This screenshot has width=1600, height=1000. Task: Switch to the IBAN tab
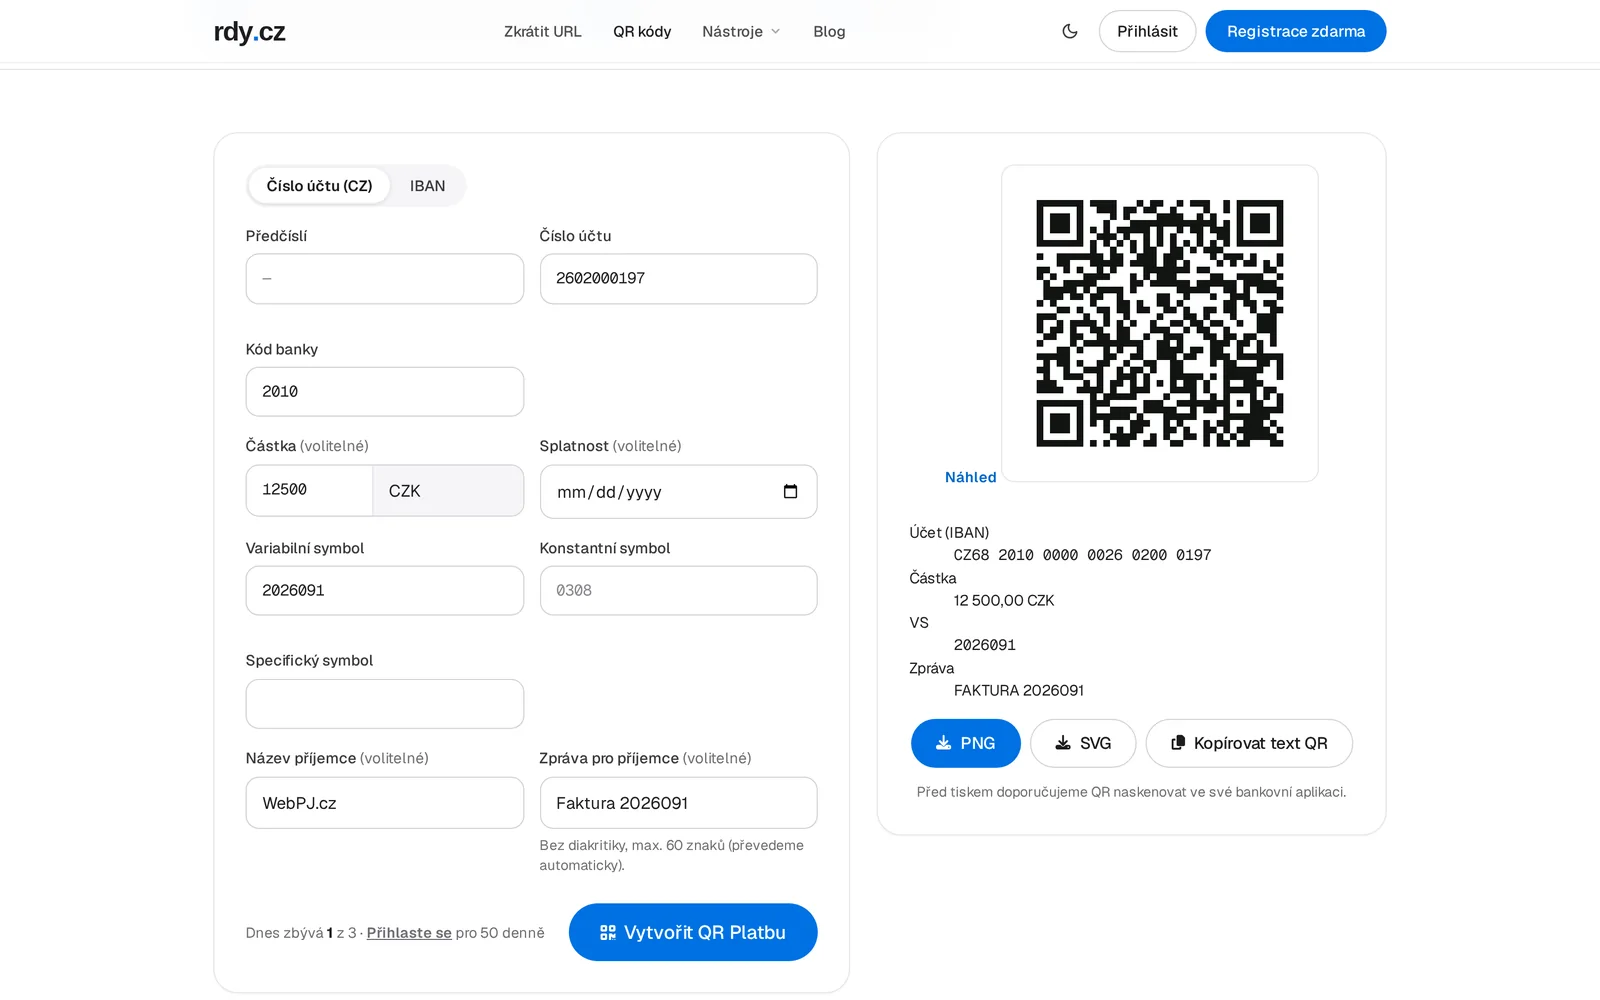pyautogui.click(x=427, y=186)
